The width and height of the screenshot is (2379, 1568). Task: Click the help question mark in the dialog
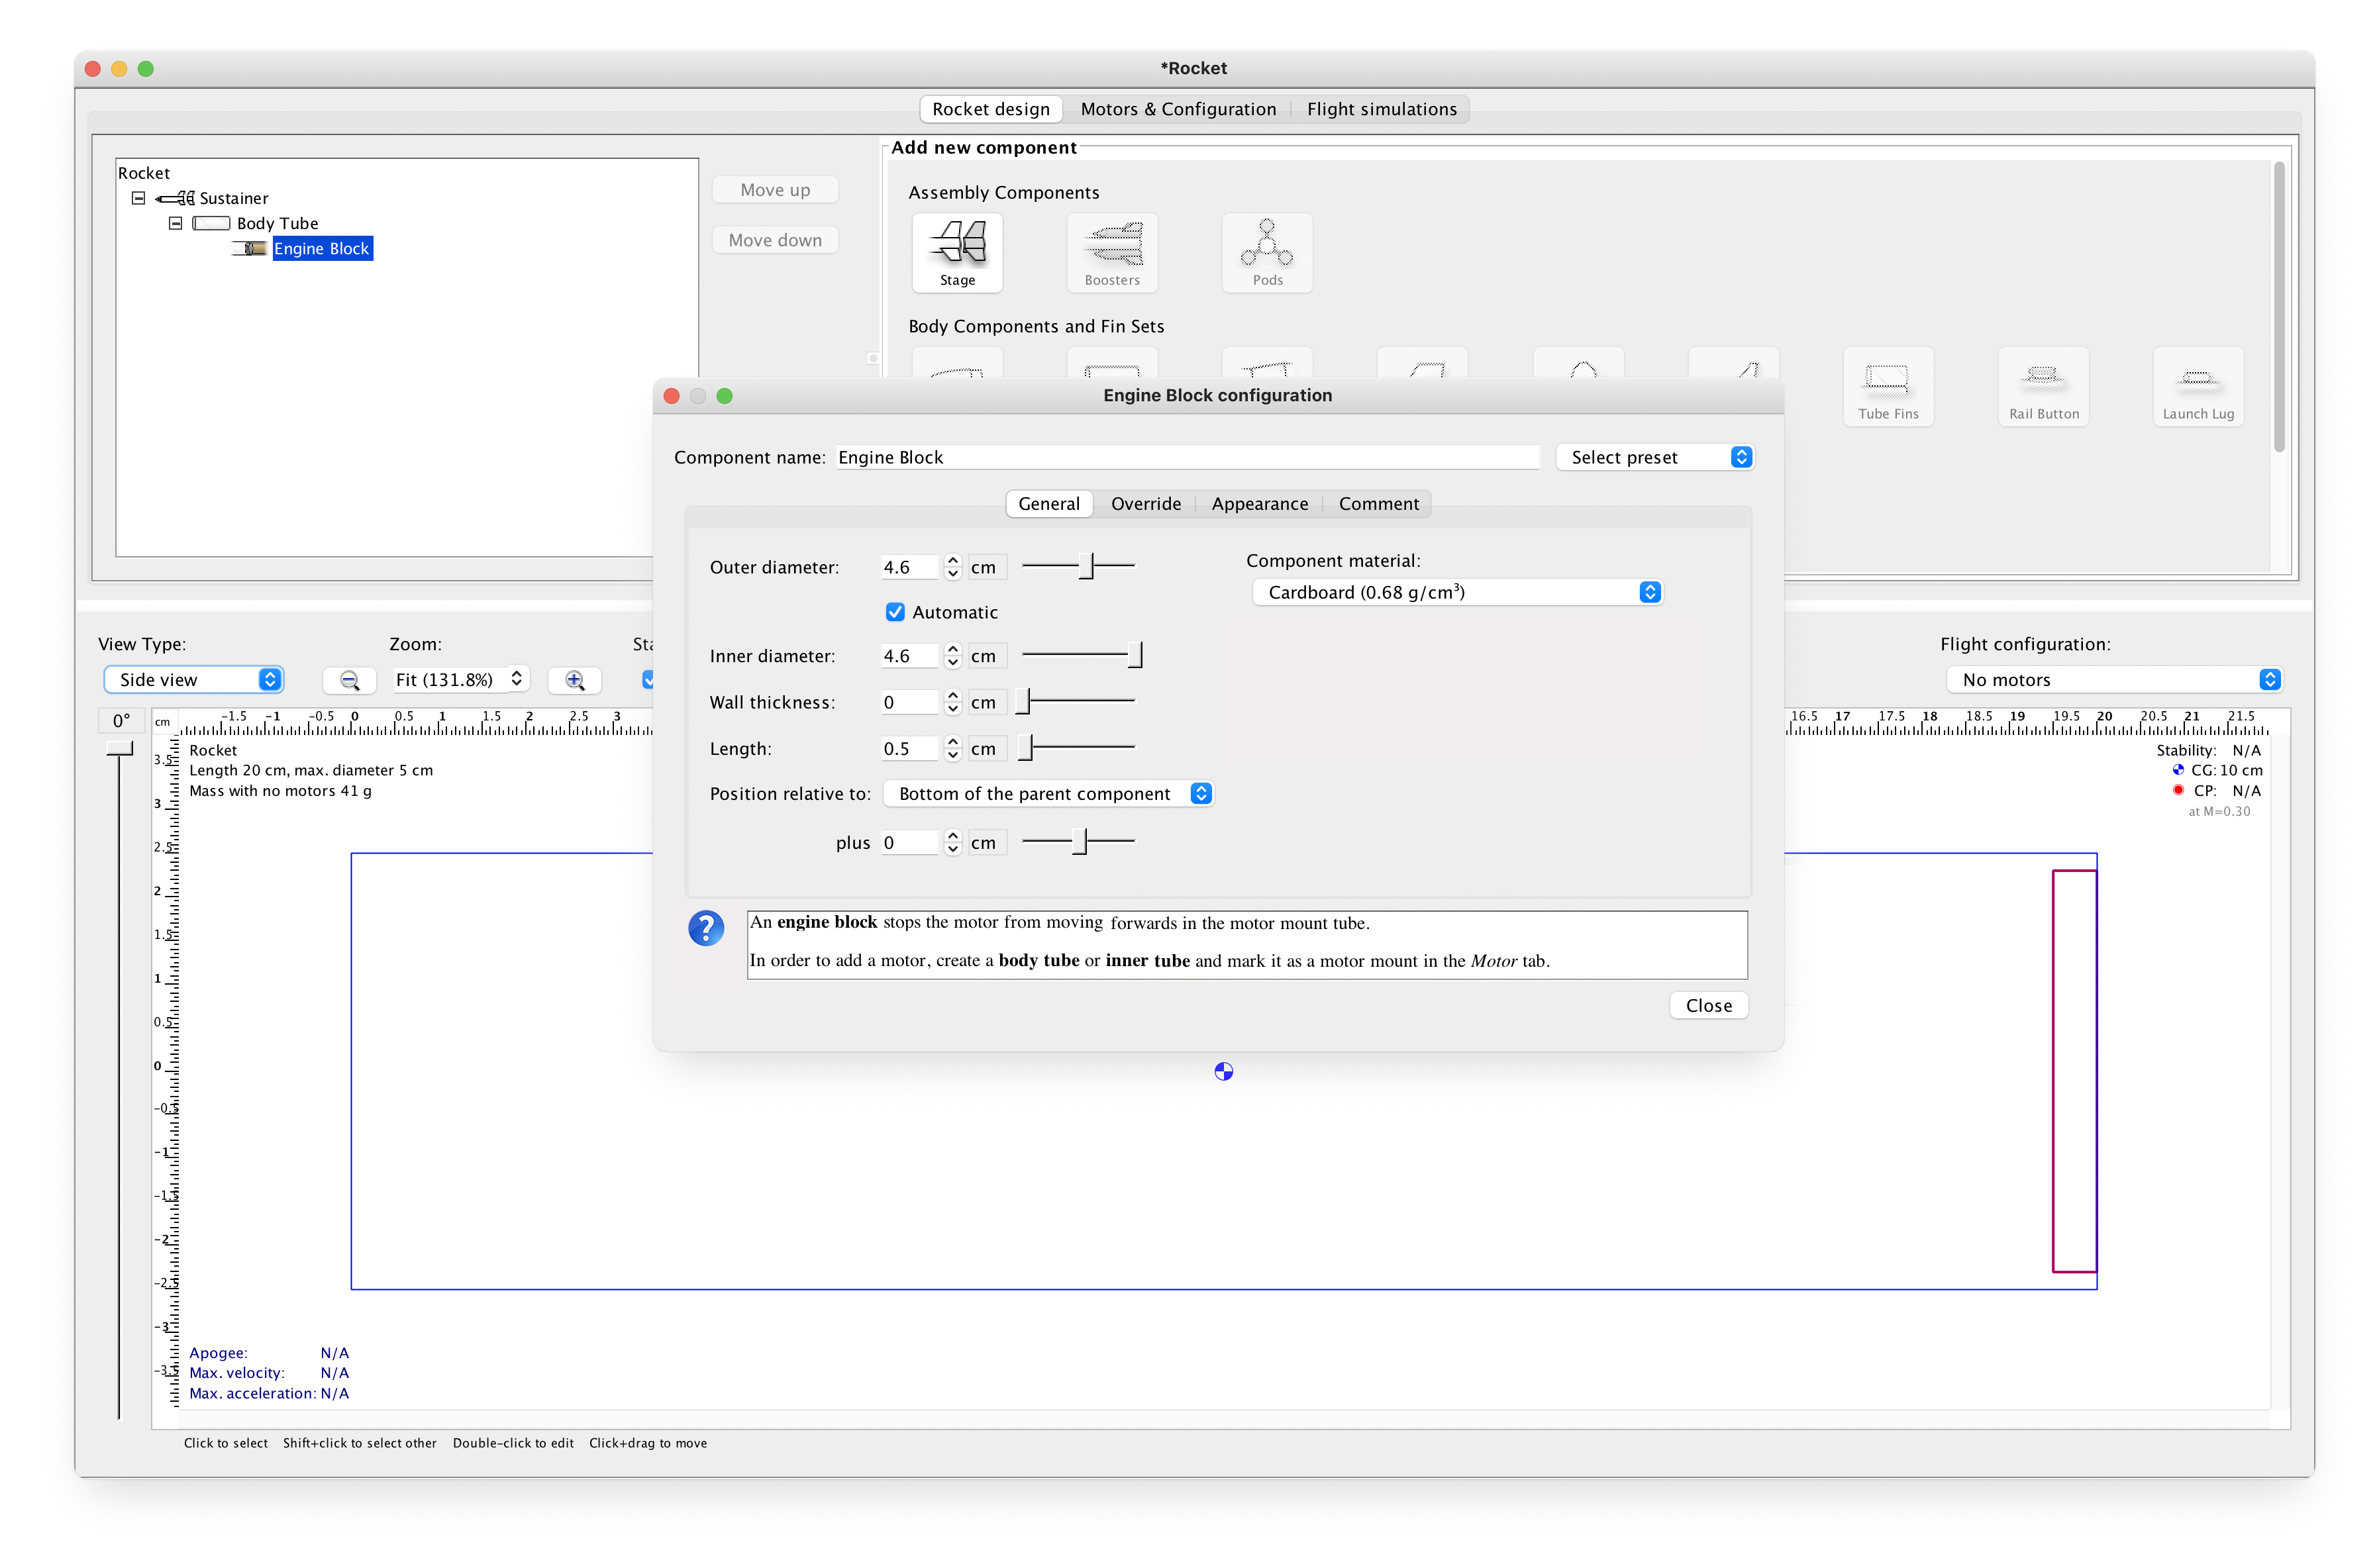coord(707,928)
